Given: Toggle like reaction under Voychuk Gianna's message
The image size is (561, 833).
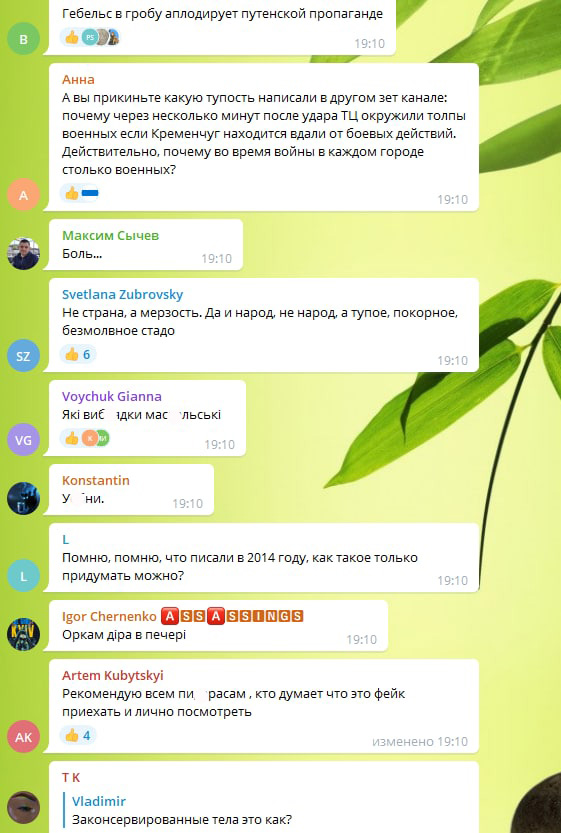Looking at the screenshot, I should pos(85,438).
